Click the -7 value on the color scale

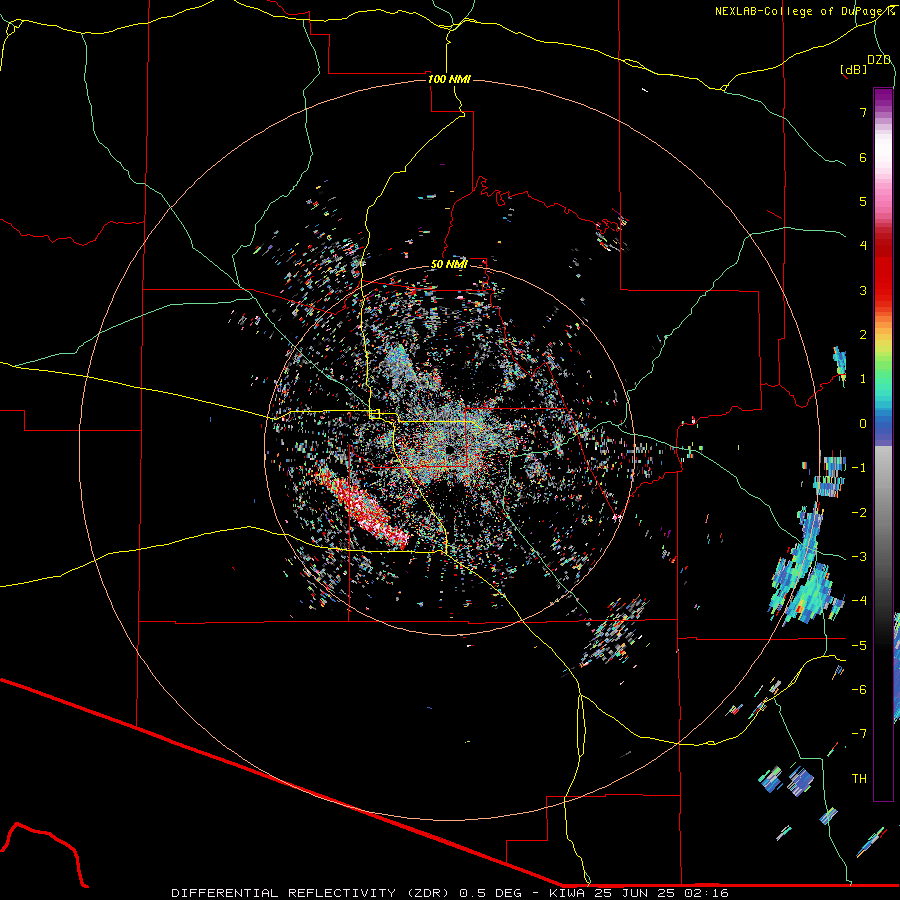pos(859,734)
